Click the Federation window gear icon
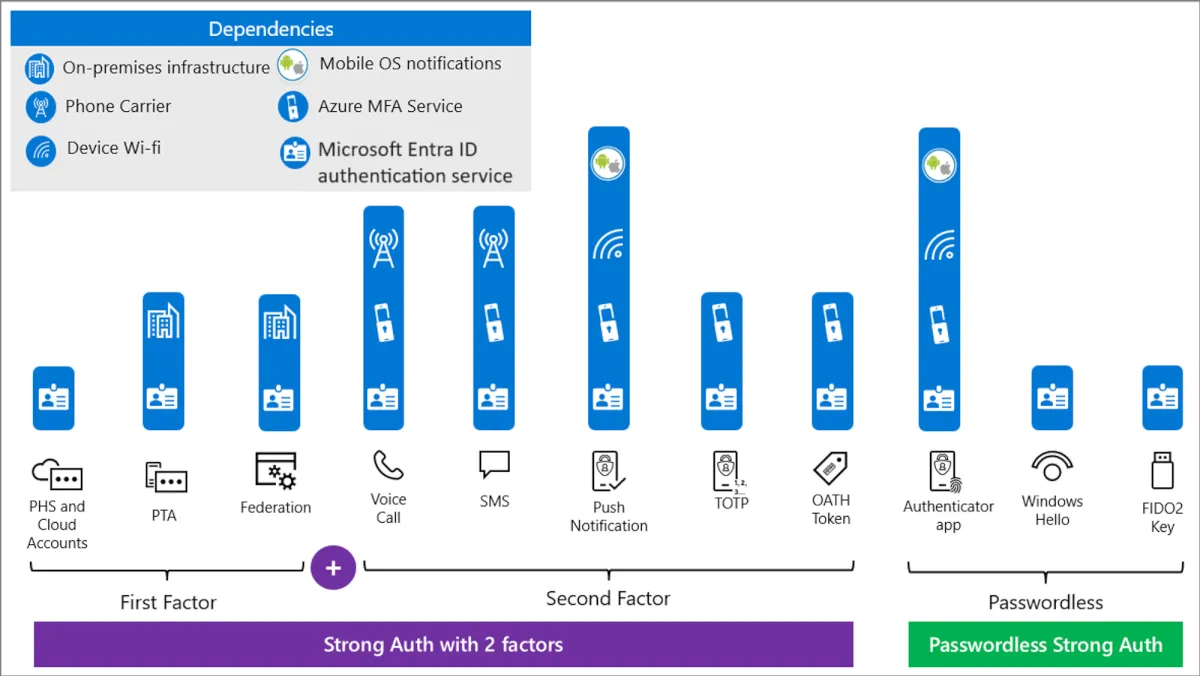 point(275,472)
